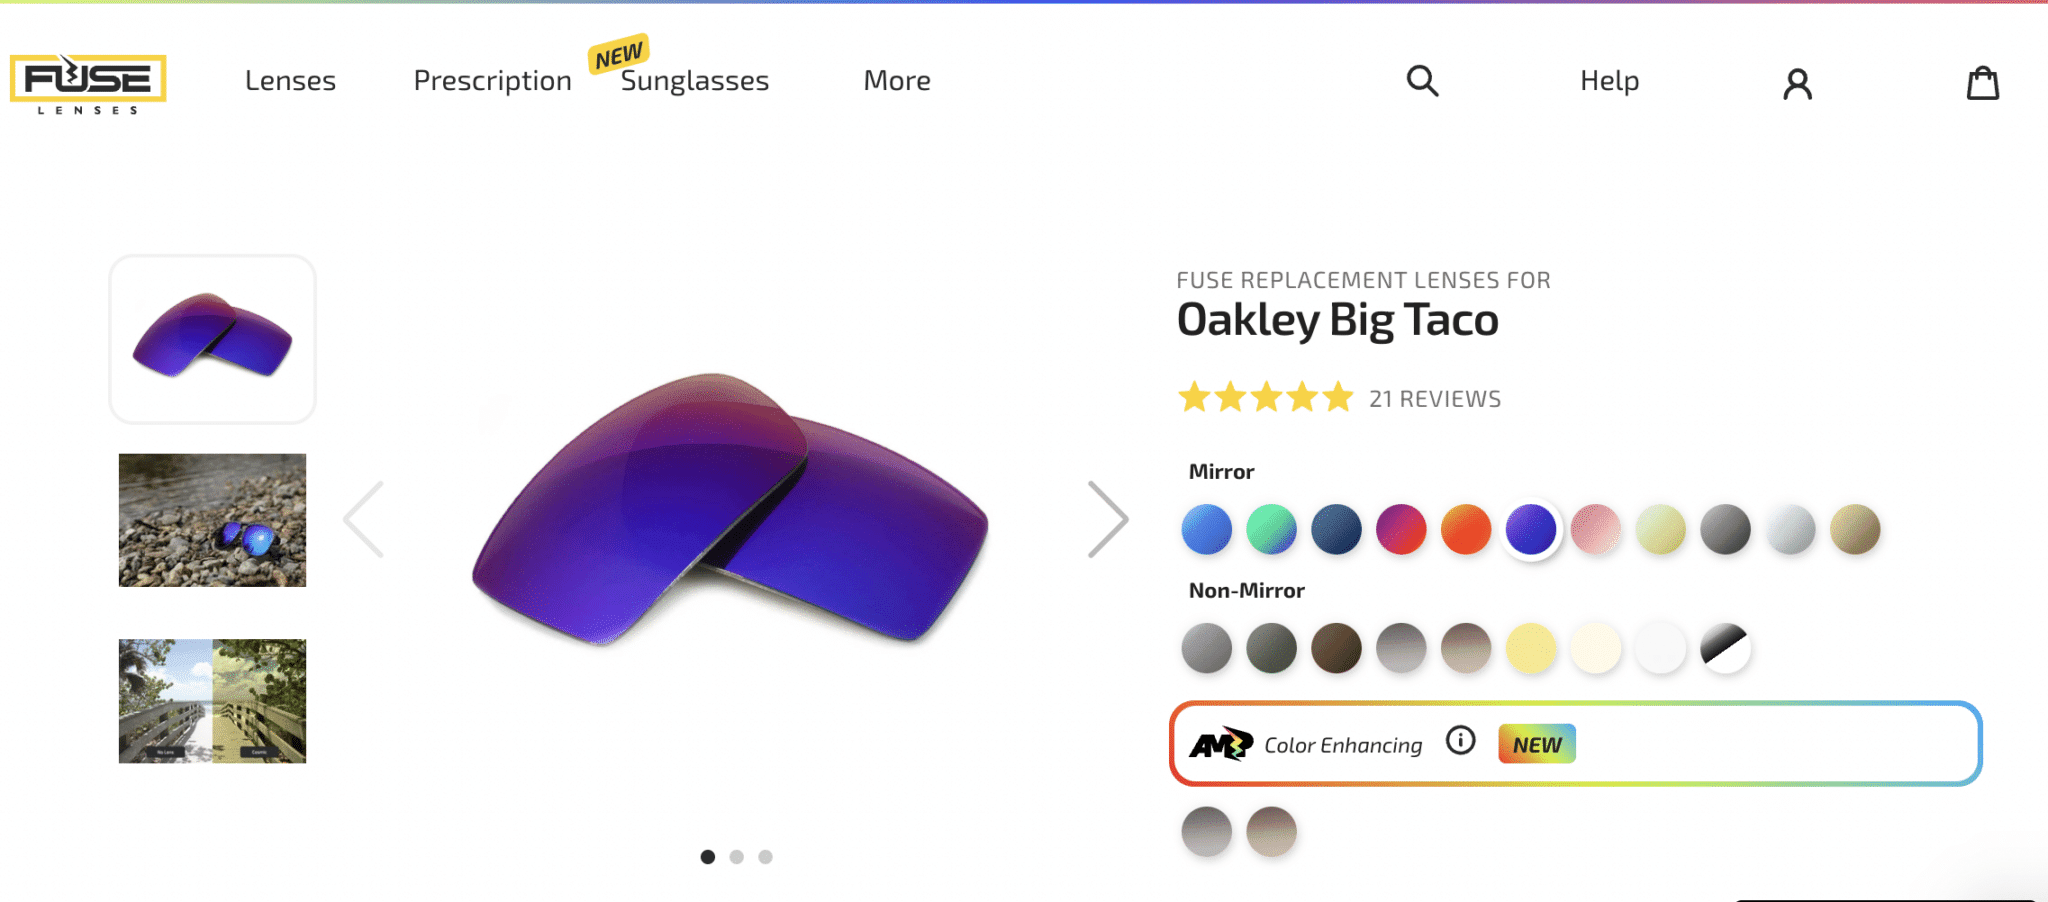This screenshot has width=2048, height=902.
Task: Jump to the second carousel slide dot
Action: pos(738,857)
